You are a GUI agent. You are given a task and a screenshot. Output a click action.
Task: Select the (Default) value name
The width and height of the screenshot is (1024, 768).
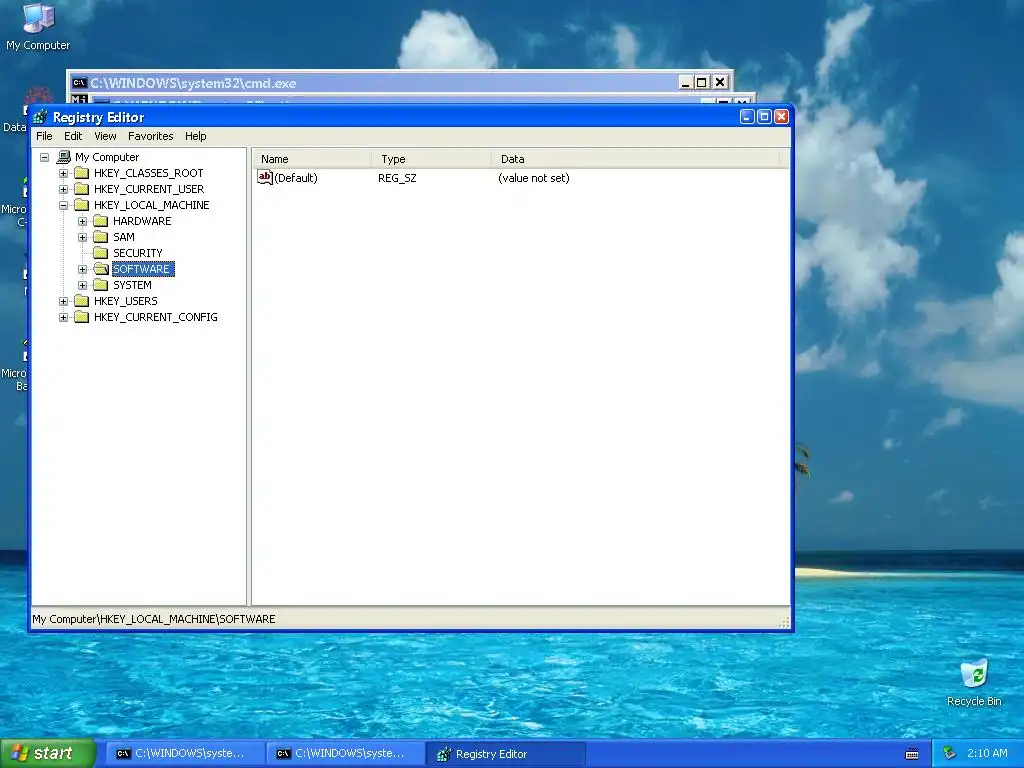(x=296, y=178)
